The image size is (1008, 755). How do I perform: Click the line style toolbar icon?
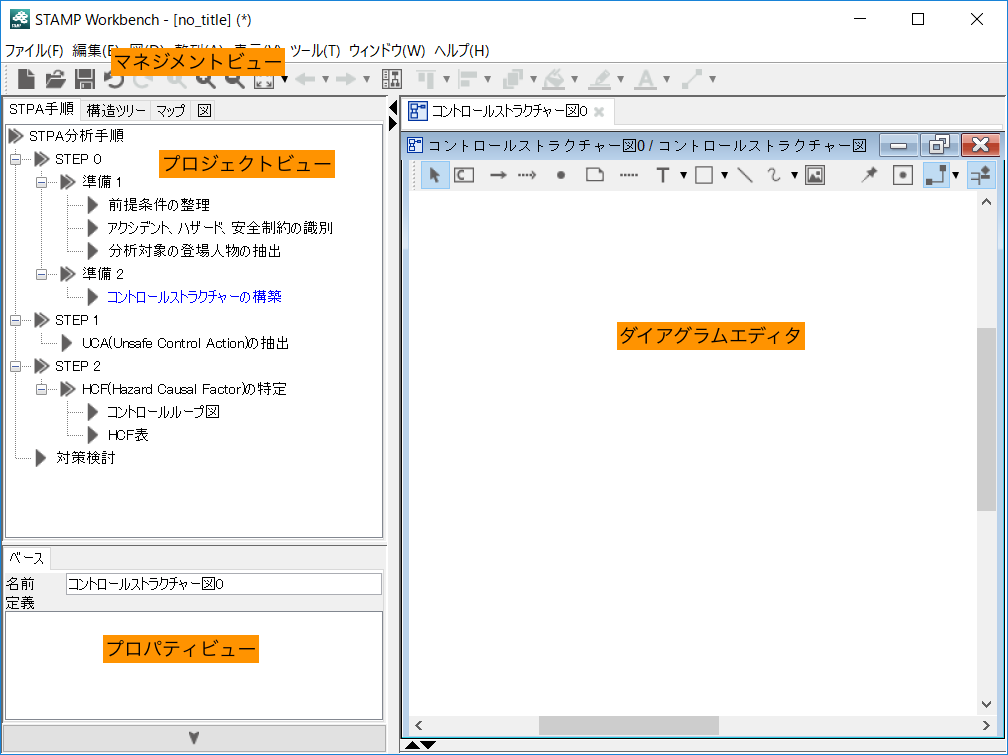pos(692,79)
